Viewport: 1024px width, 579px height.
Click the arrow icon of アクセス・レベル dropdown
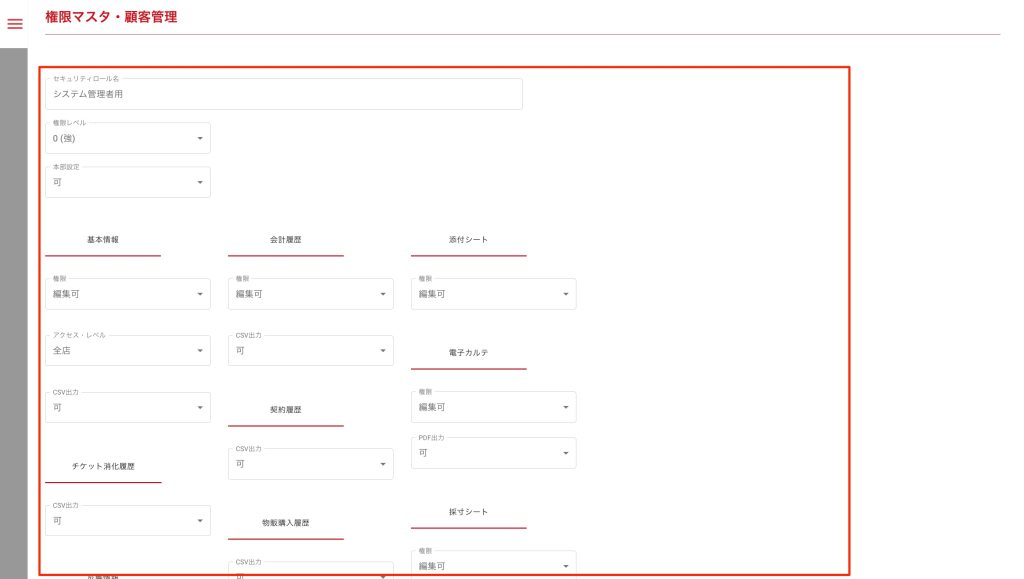coord(200,351)
